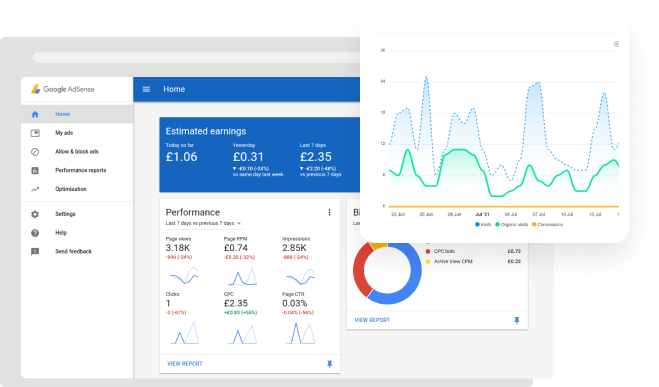Click VIEW REPORT under Performance
Image resolution: width=659 pixels, height=387 pixels.
click(185, 363)
